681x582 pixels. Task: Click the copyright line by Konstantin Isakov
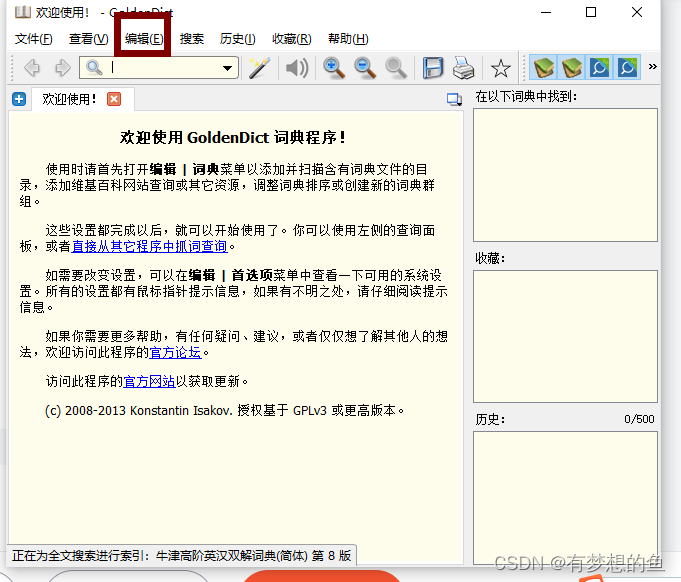coord(225,410)
